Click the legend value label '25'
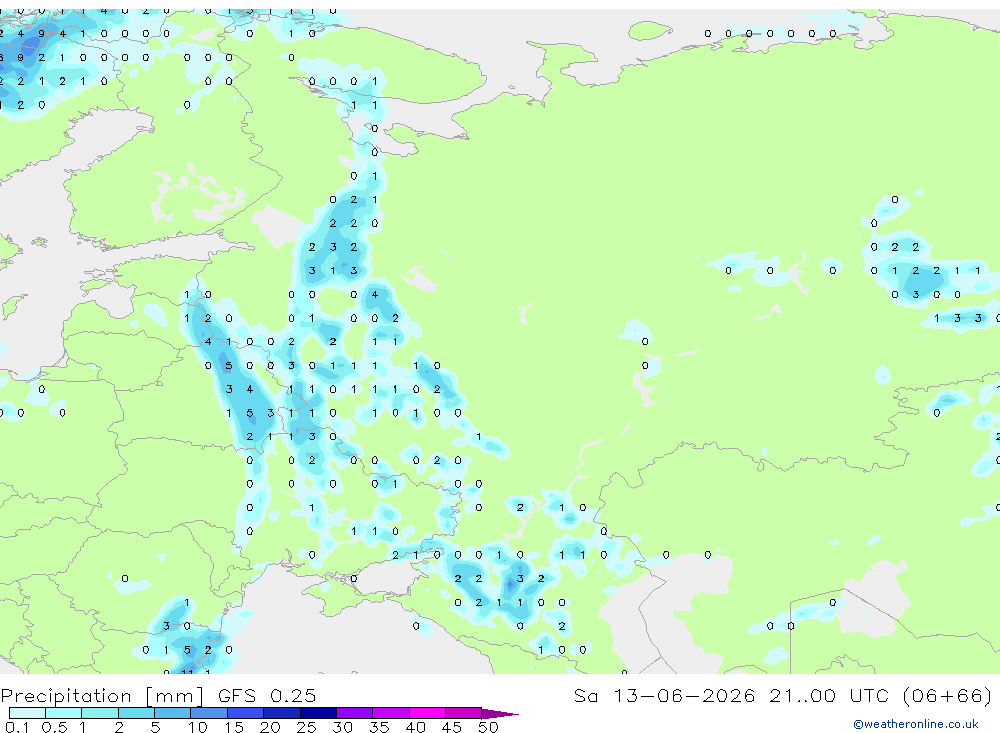The image size is (1000, 733). [x=306, y=727]
